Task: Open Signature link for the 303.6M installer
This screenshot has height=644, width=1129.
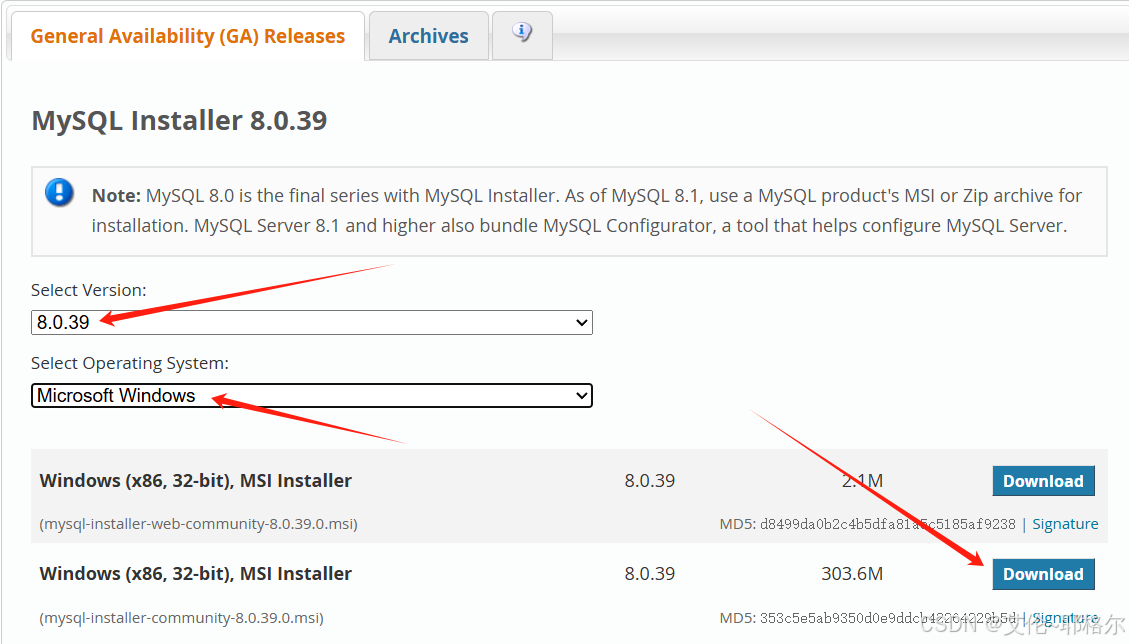Action: tap(1065, 618)
